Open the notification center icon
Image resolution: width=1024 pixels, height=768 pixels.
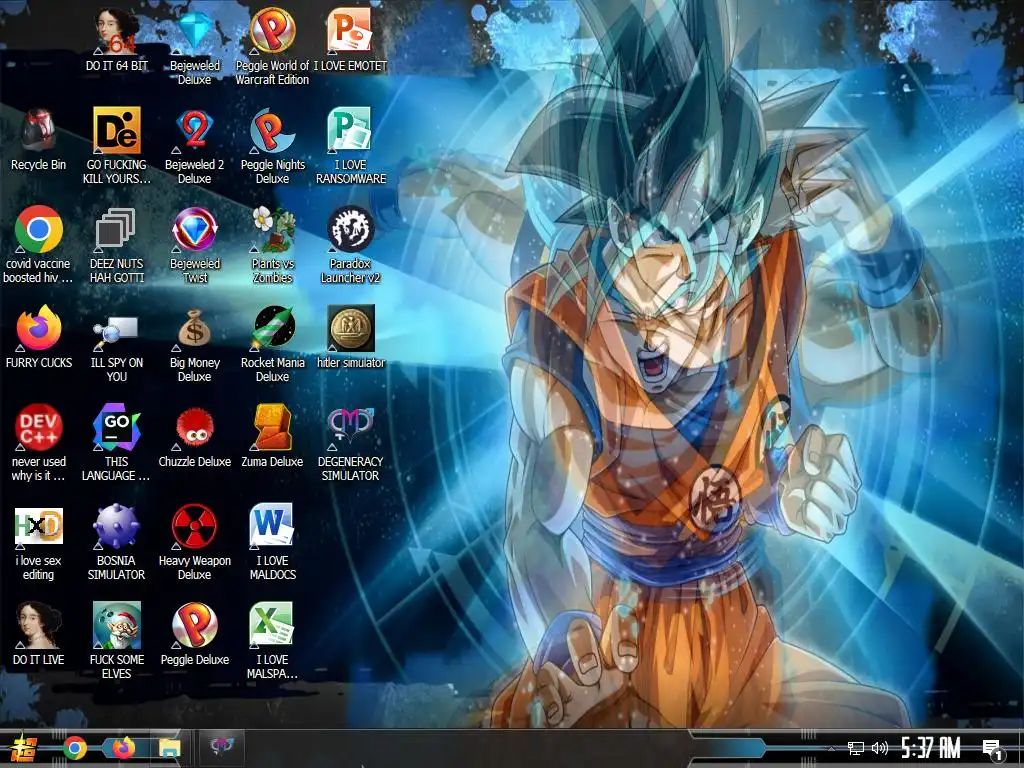click(x=993, y=750)
